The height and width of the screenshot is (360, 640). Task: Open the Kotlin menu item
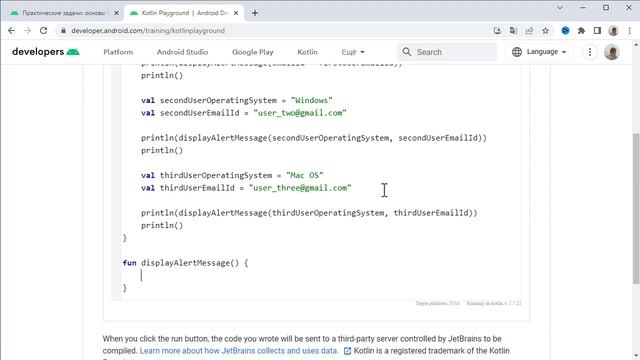307,52
